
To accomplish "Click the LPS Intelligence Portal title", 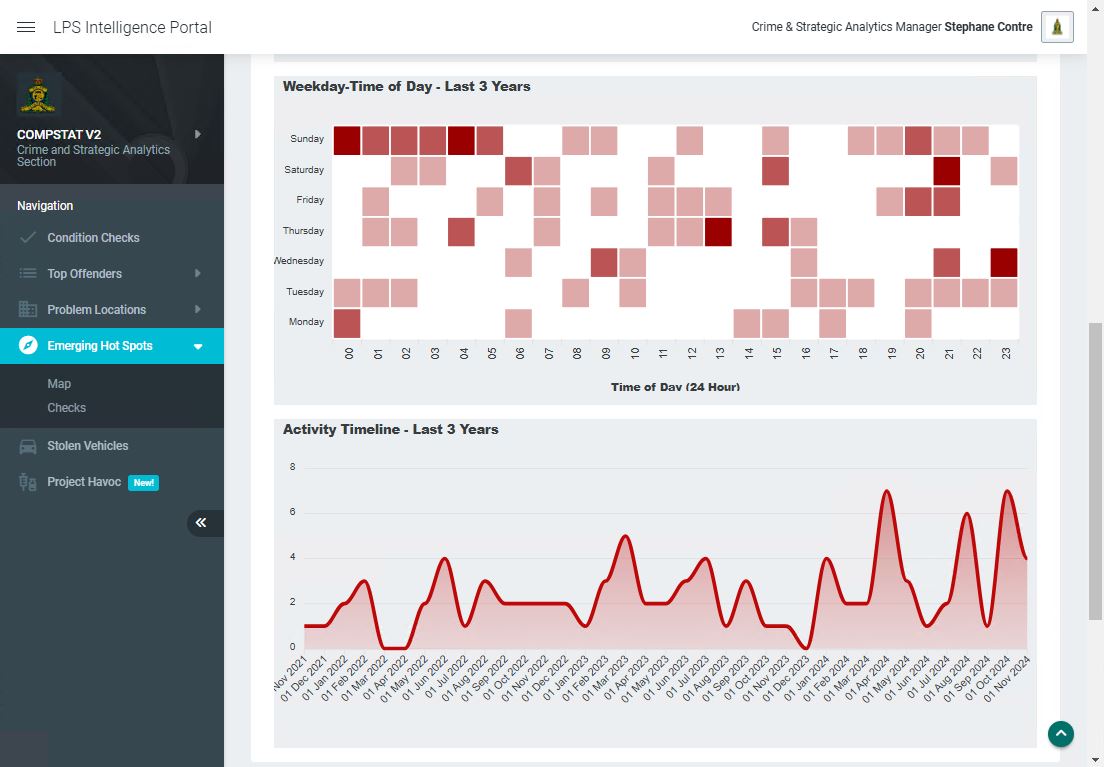I will click(132, 27).
